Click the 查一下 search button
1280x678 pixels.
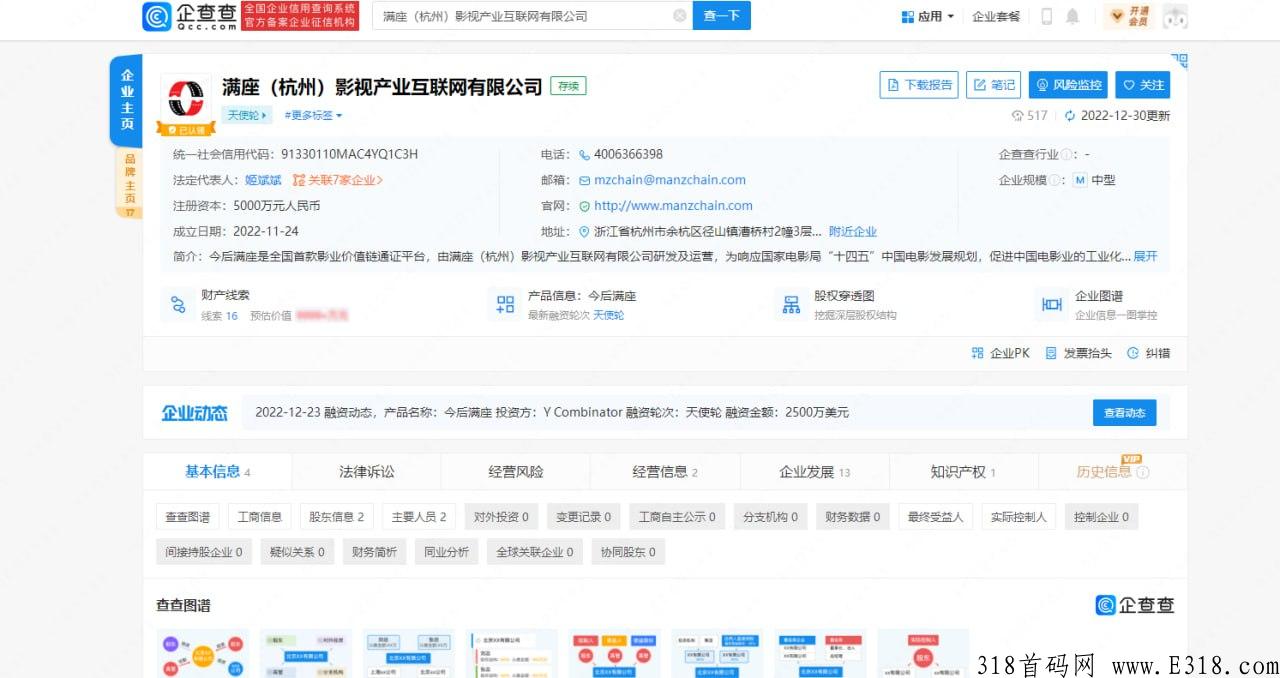pyautogui.click(x=721, y=16)
